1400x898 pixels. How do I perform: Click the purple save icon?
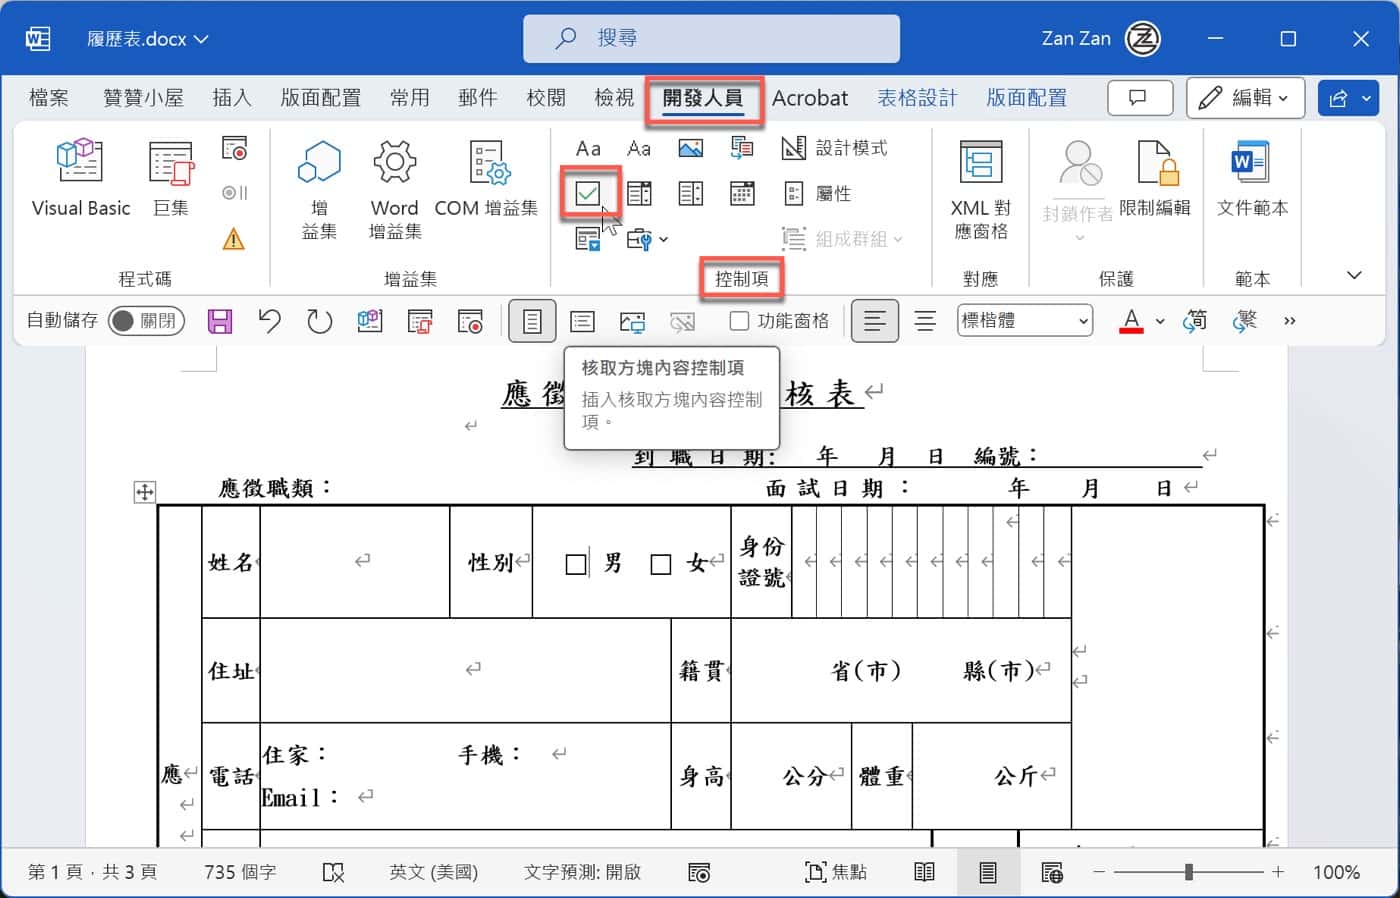coord(220,321)
